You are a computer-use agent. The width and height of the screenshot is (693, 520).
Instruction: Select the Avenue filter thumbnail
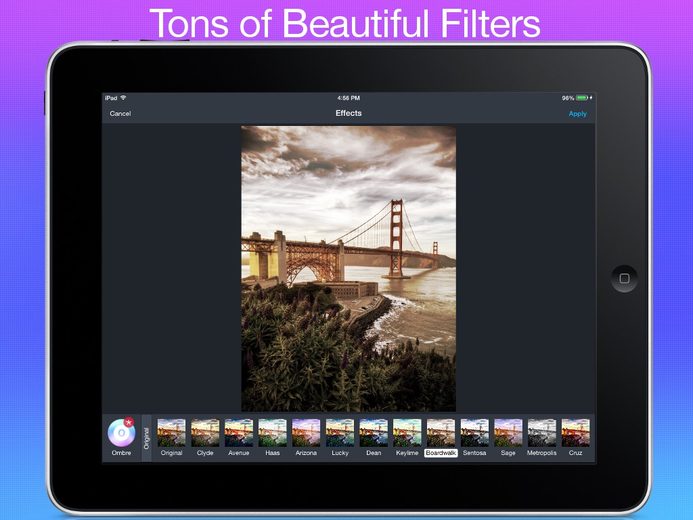click(x=239, y=433)
